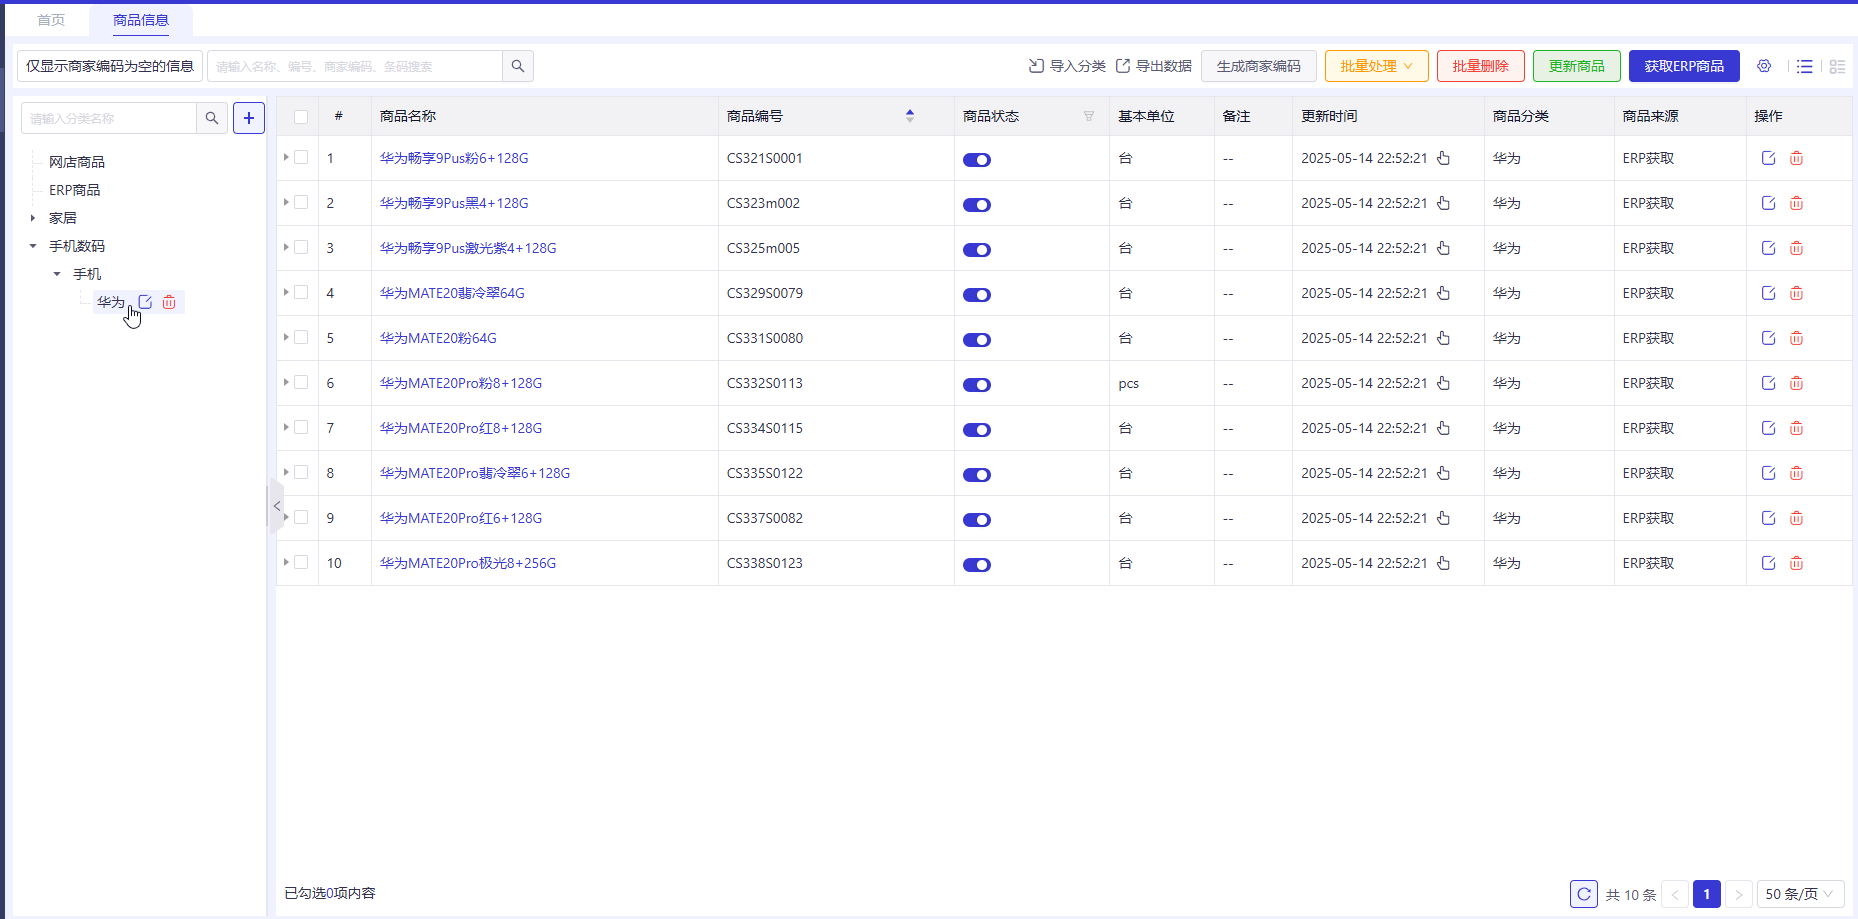
Task: Sort by 商品编号 column arrows
Action: coord(910,116)
